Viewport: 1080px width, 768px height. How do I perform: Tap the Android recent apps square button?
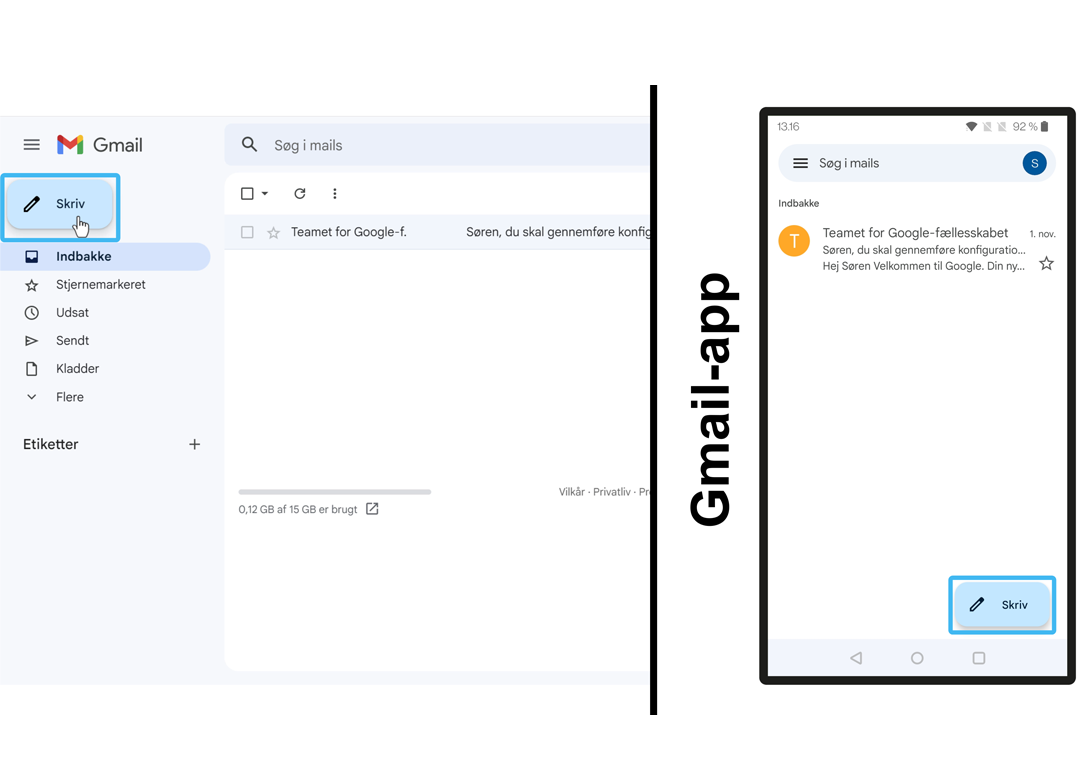[979, 658]
